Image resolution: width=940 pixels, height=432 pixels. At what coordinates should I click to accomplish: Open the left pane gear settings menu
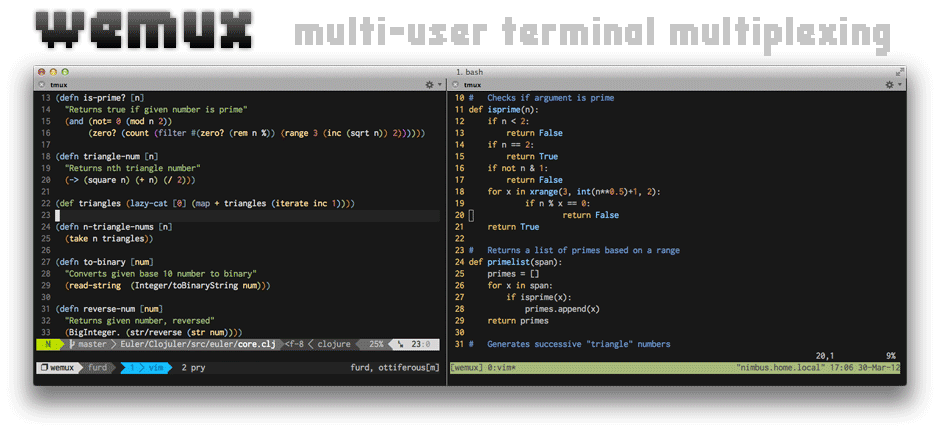pos(433,85)
